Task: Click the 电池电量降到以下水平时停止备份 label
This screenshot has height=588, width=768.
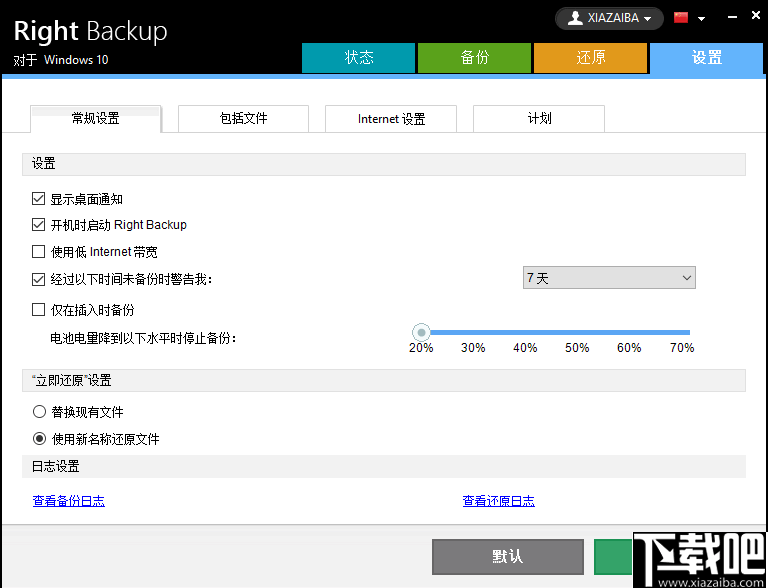Action: tap(143, 338)
